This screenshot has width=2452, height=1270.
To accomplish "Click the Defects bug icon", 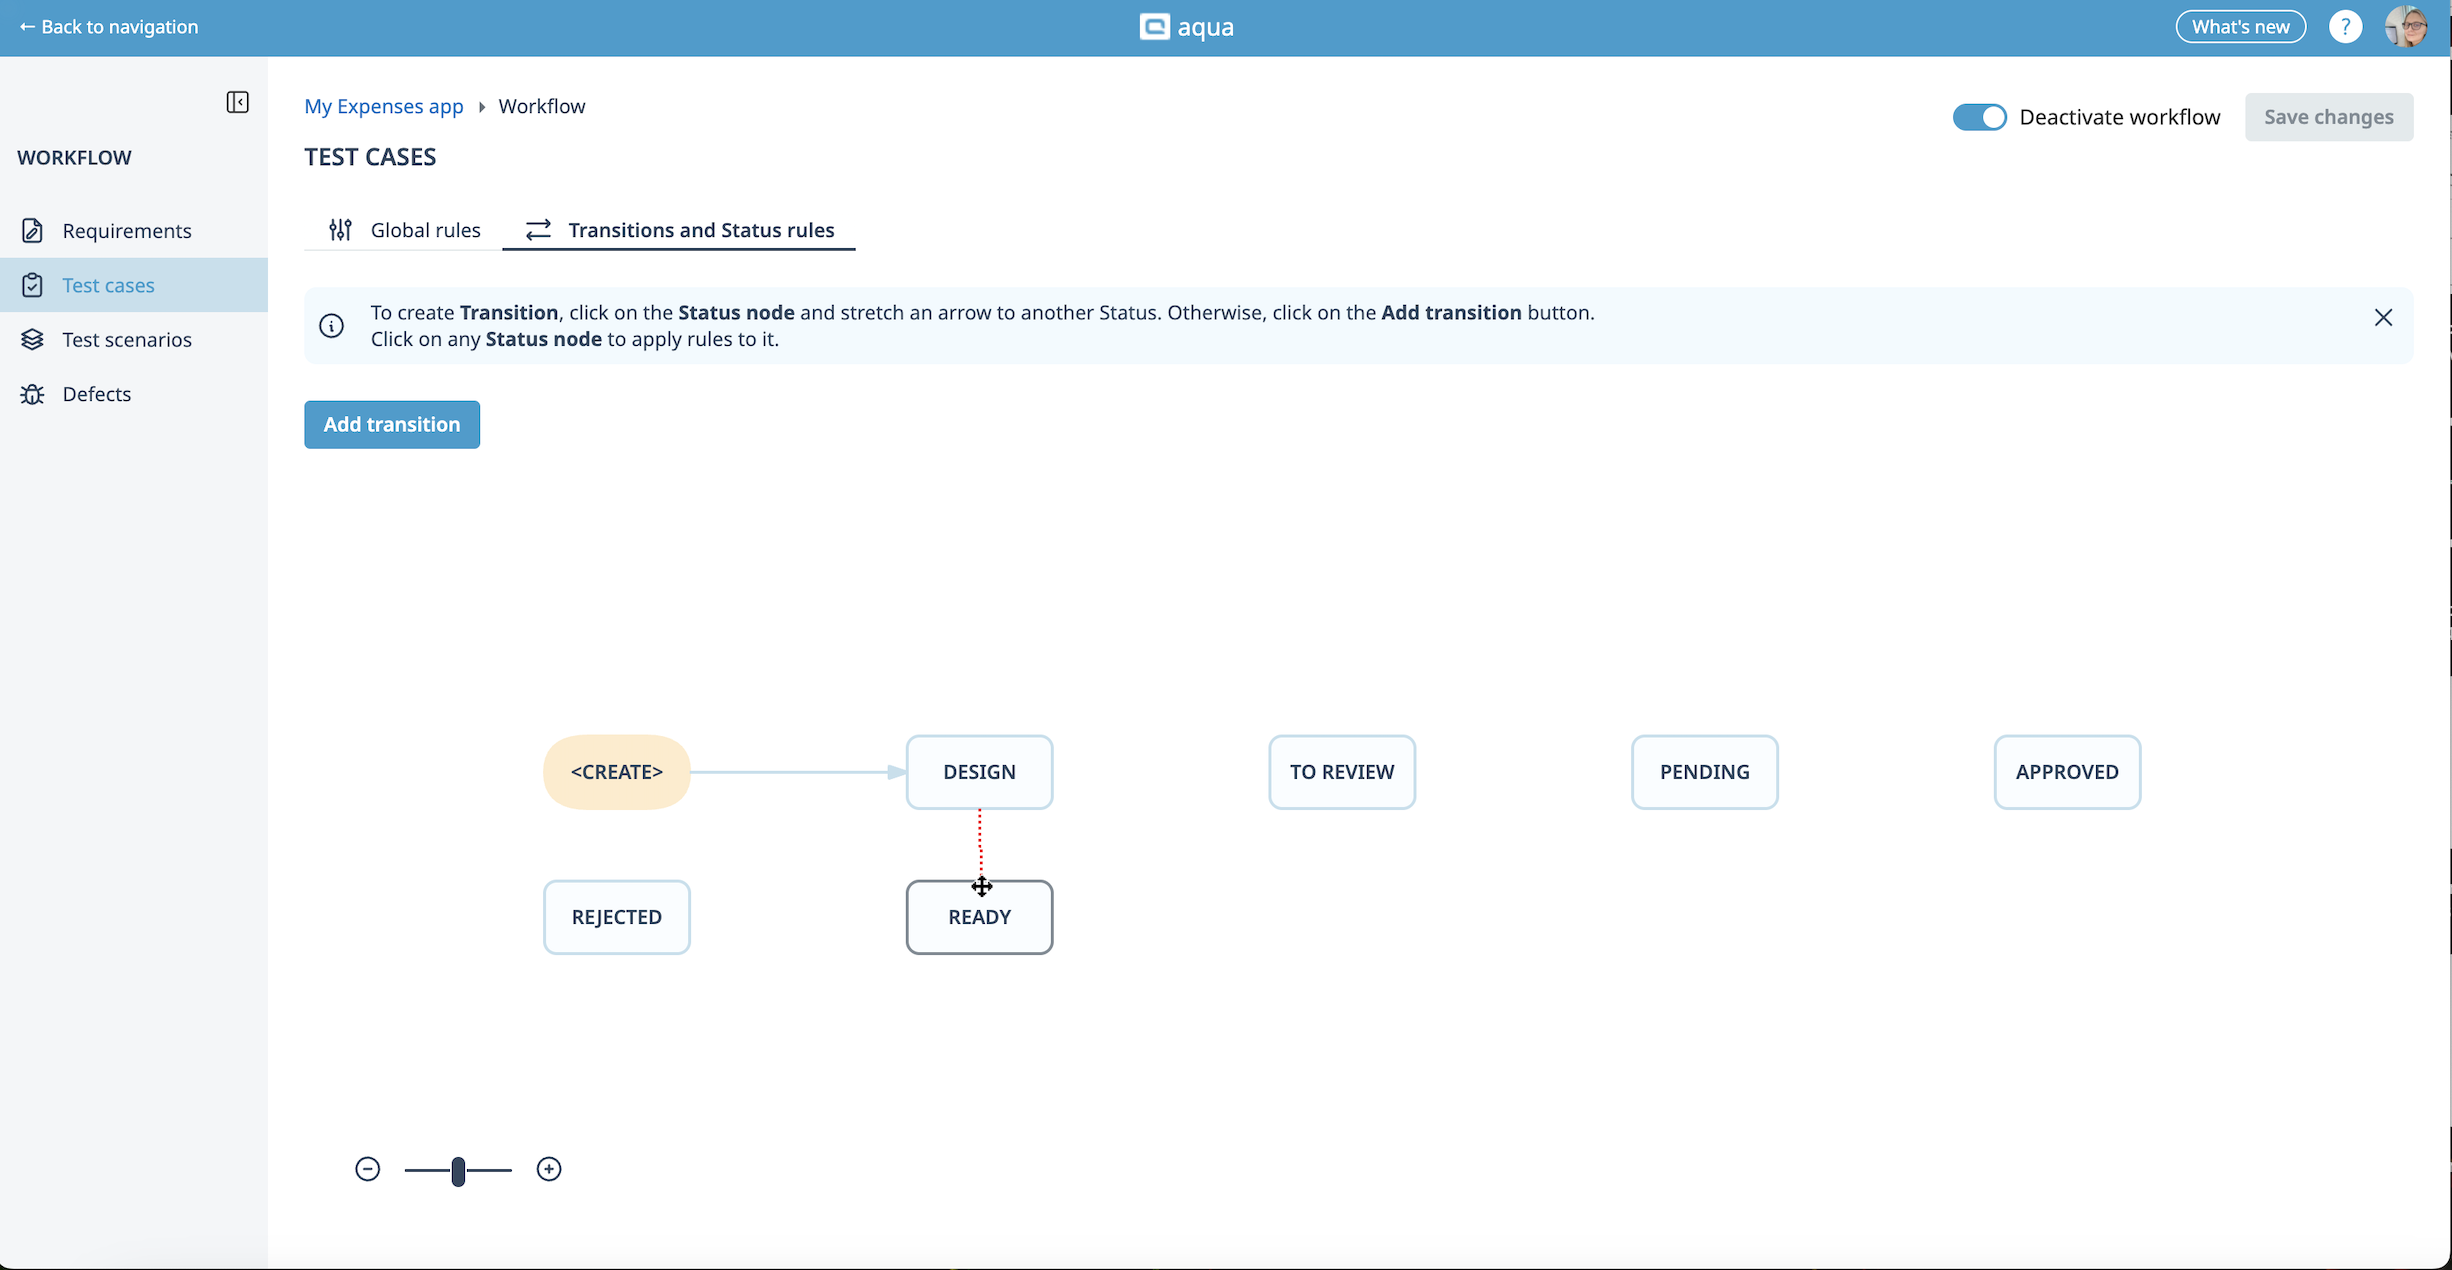I will [x=32, y=394].
